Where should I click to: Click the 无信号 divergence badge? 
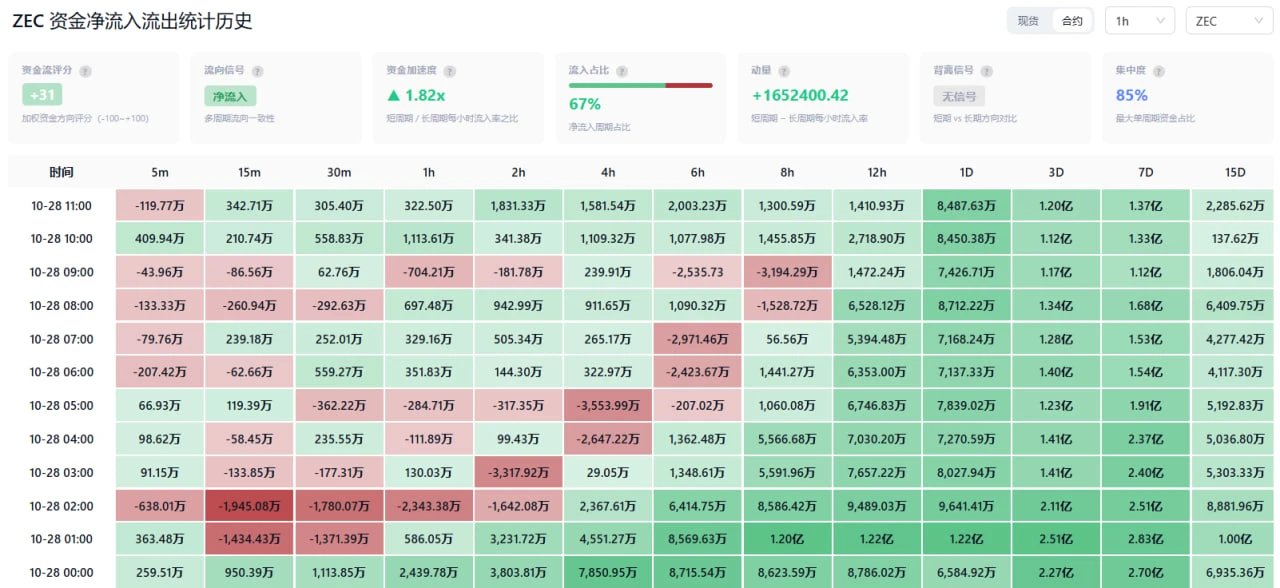tap(959, 96)
